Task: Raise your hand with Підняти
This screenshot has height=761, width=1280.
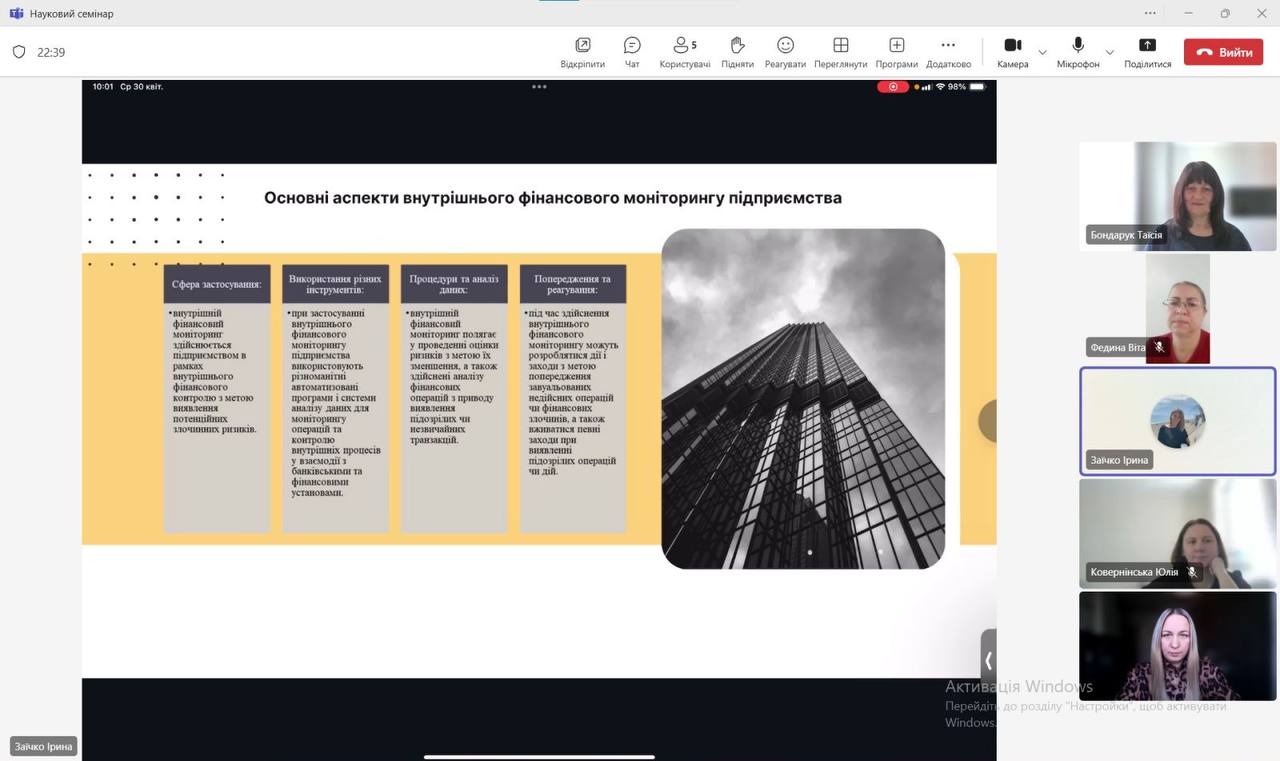Action: coord(737,52)
